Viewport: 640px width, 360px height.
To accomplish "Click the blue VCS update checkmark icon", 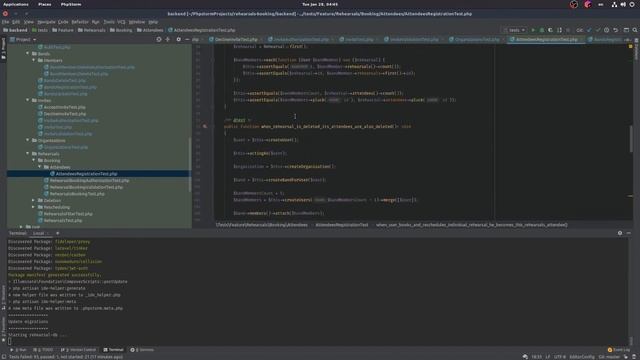I will pos(589,30).
